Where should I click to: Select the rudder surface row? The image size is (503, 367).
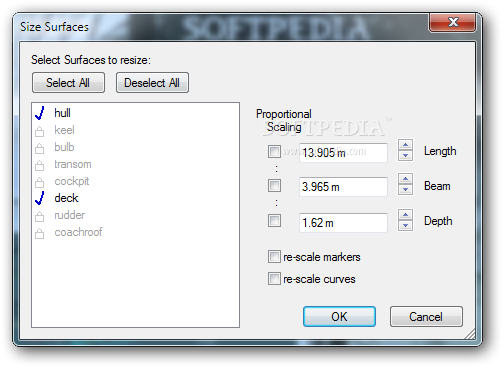pos(135,215)
